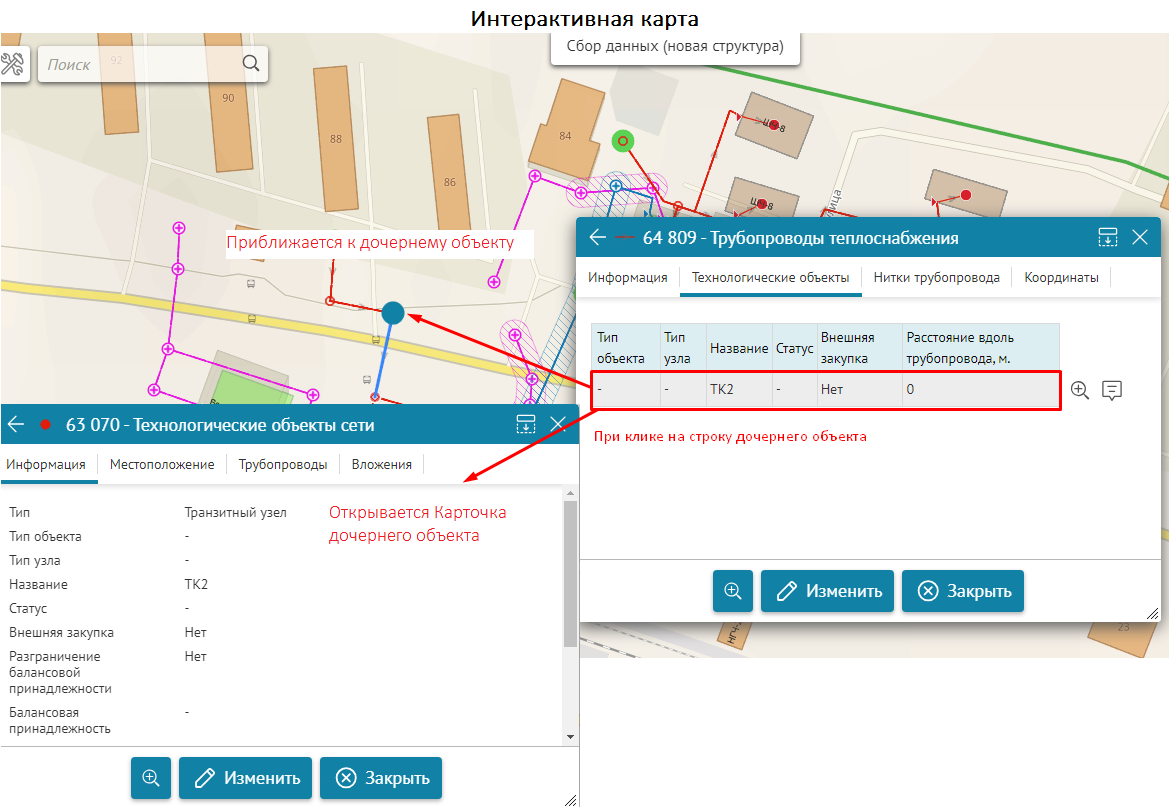Click the search magnifier icon
The image size is (1169, 807).
tap(251, 64)
